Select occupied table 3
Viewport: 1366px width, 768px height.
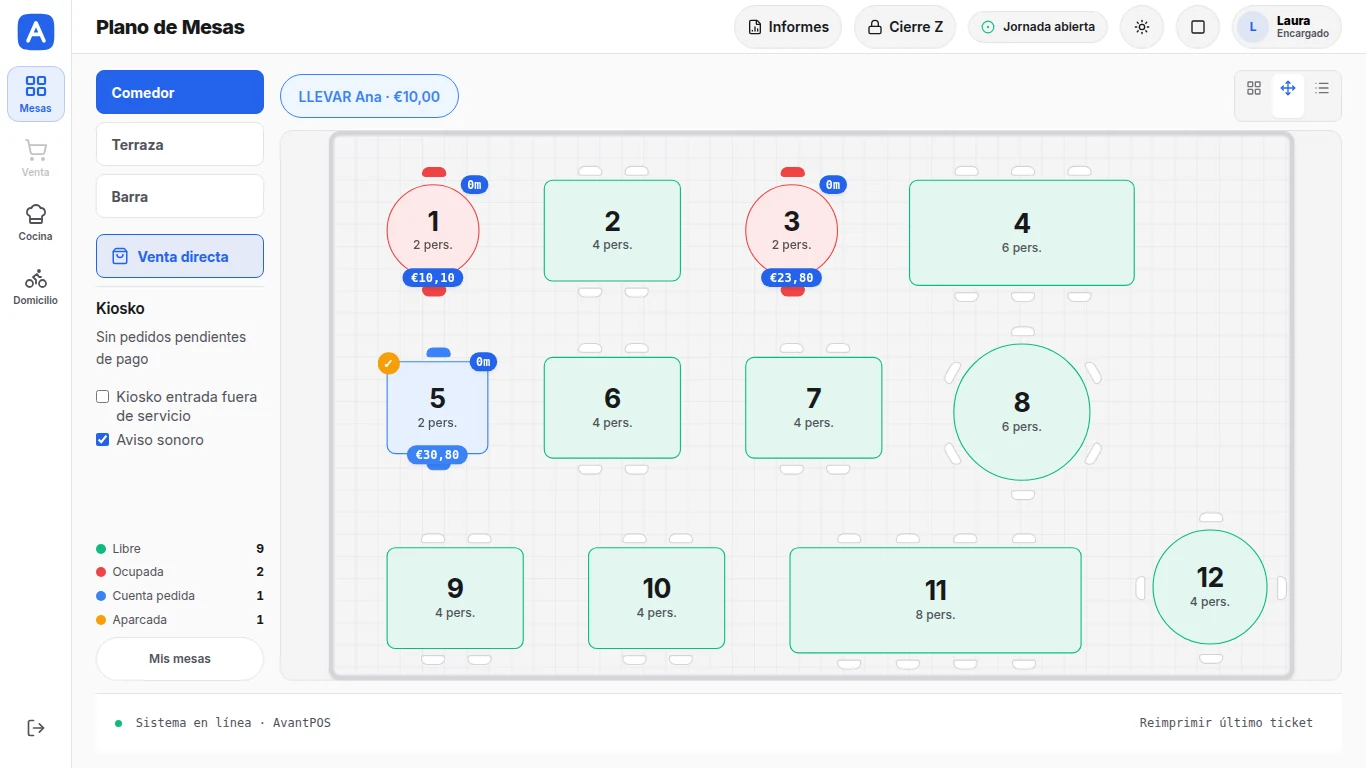(x=792, y=230)
